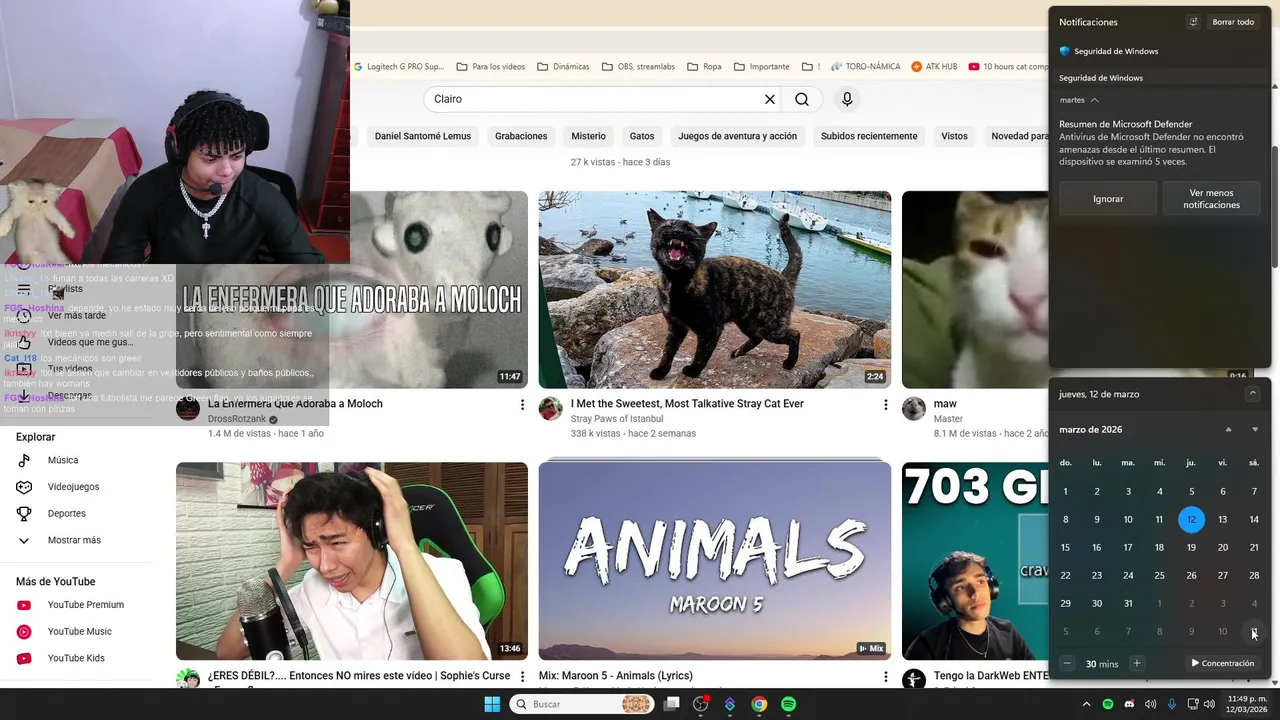Viewport: 1280px width, 720px height.
Task: Start voice search with the microphone icon
Action: point(847,99)
